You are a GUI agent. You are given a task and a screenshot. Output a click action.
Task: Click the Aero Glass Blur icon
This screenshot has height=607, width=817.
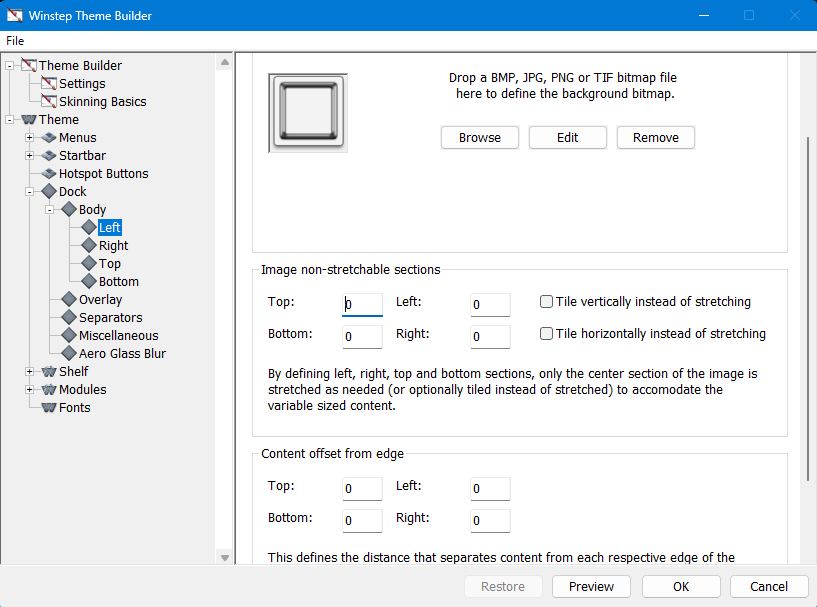69,354
